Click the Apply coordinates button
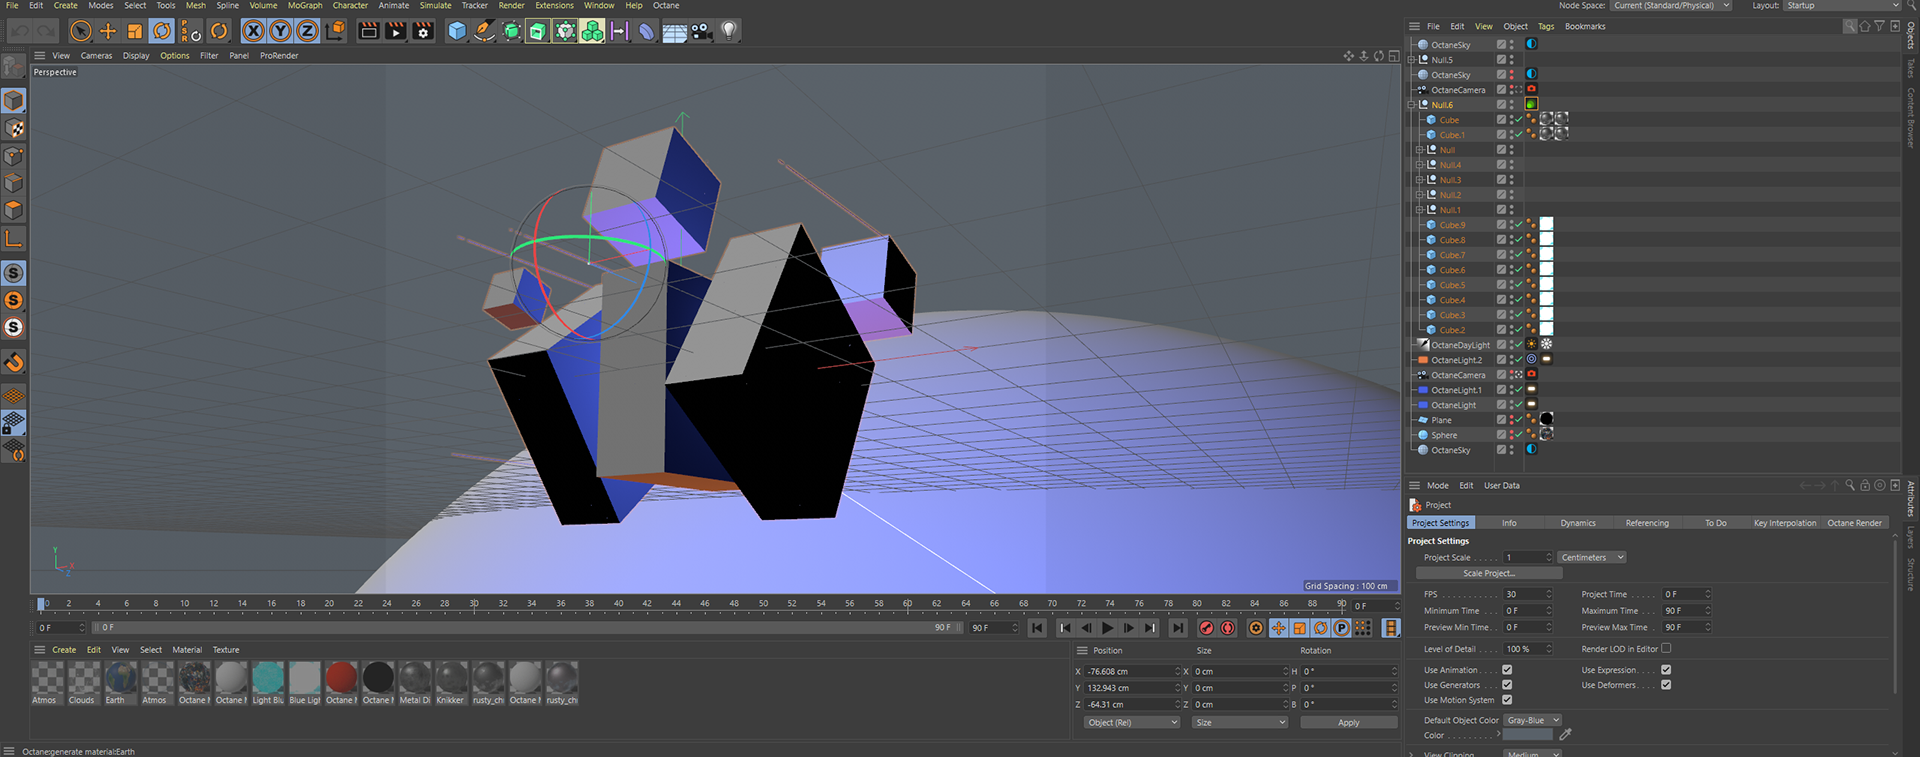 coord(1348,722)
